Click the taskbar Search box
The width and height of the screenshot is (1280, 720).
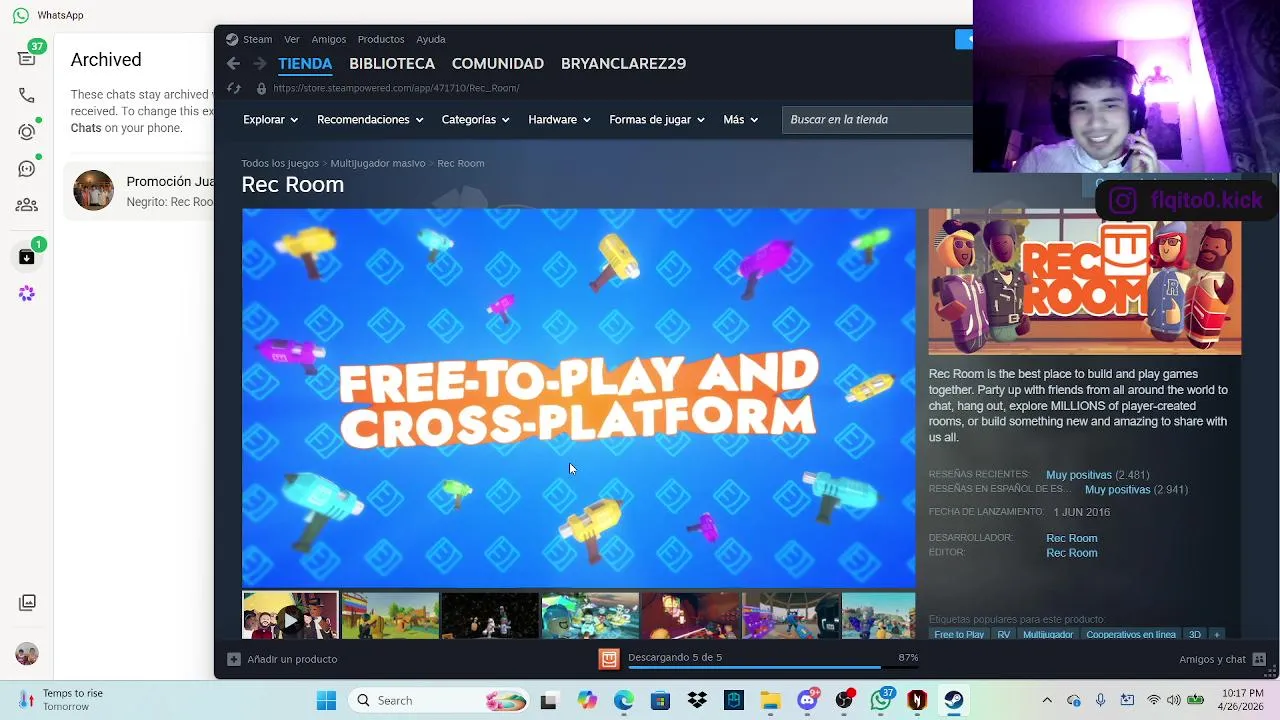pyautogui.click(x=440, y=700)
